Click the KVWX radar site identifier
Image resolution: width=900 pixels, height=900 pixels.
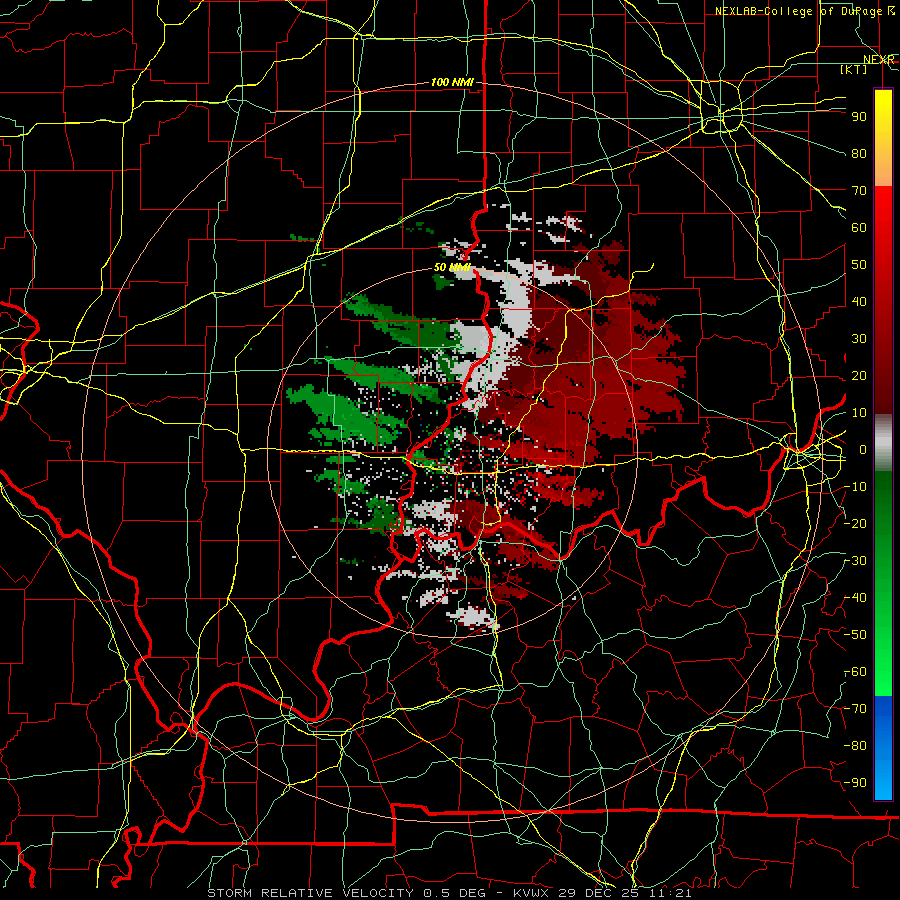click(x=531, y=893)
